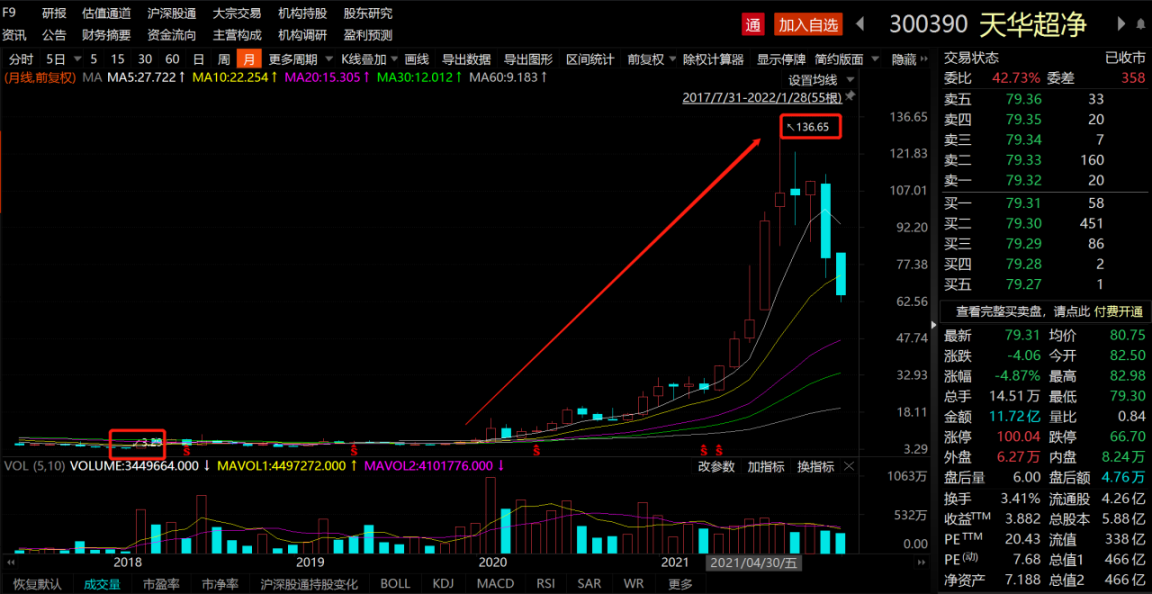The image size is (1152, 594).
Task: Click 加入自选 add to watchlist
Action: tap(808, 24)
